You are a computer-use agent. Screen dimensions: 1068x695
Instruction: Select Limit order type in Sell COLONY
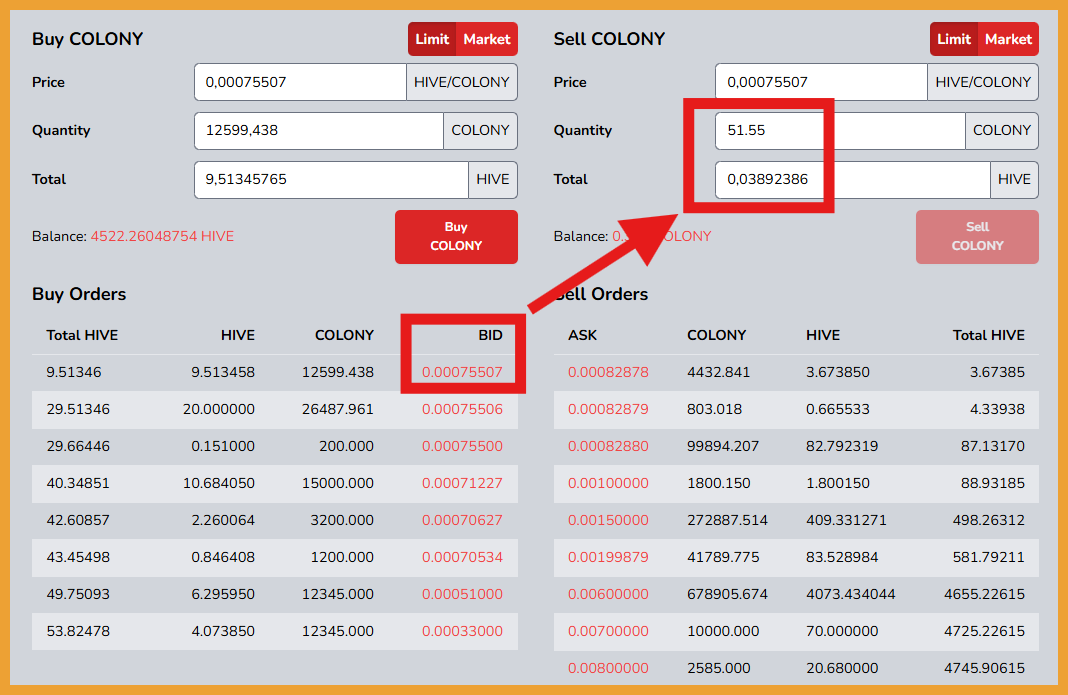point(953,39)
